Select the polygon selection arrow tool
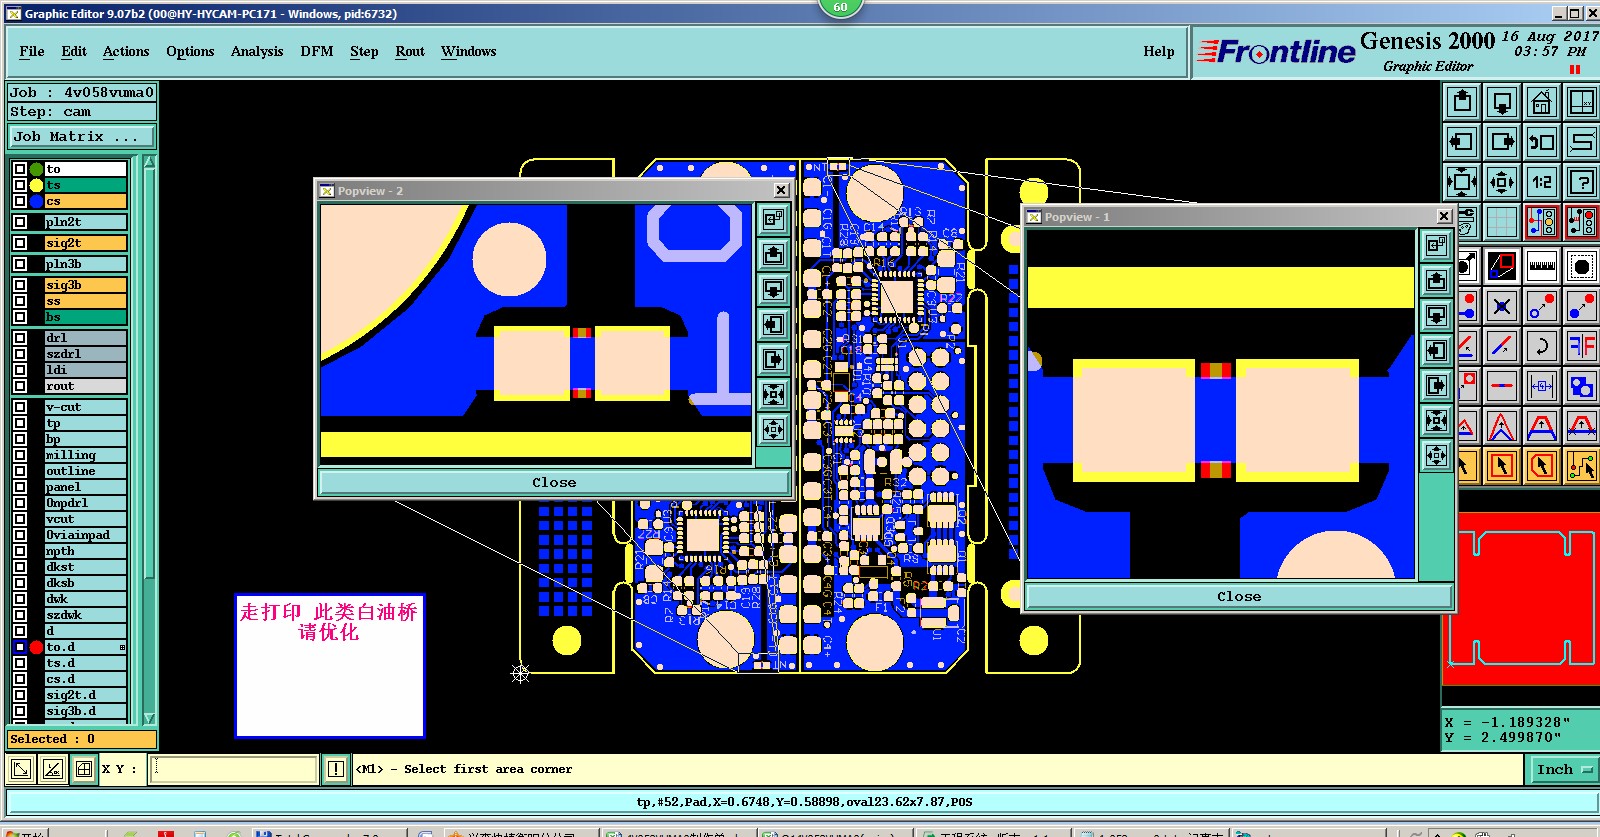 pyautogui.click(x=1542, y=466)
